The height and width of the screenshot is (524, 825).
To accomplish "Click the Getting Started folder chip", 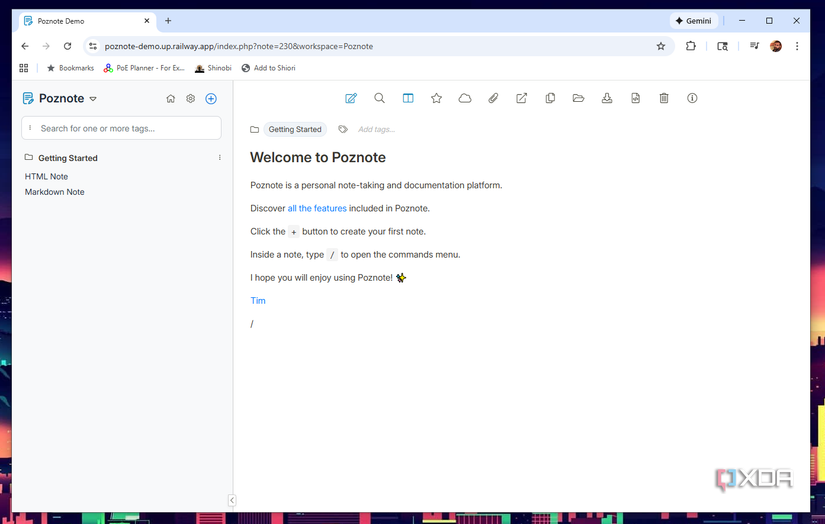I will pos(295,129).
